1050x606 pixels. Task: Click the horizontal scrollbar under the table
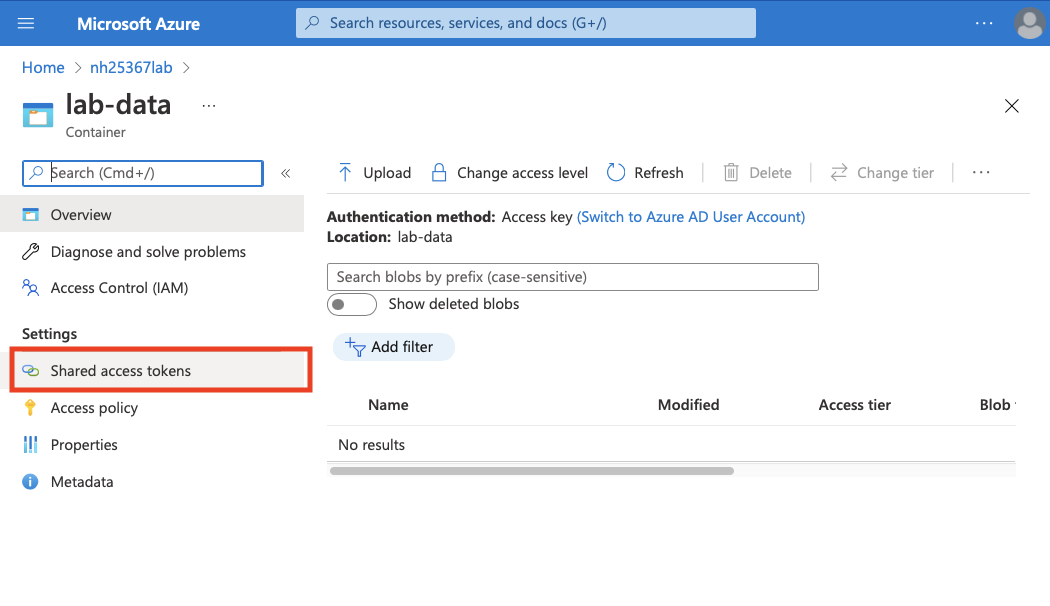(531, 470)
